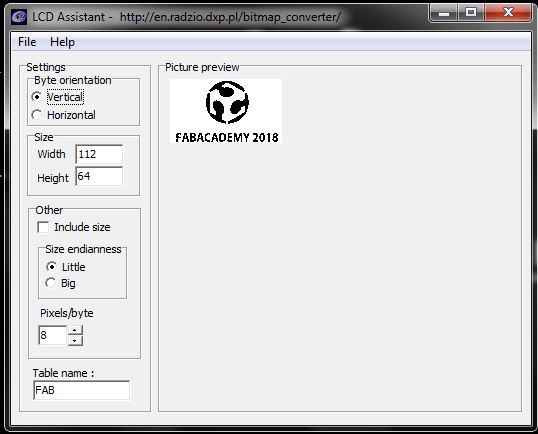Open the Help menu
The image size is (538, 434).
(62, 42)
